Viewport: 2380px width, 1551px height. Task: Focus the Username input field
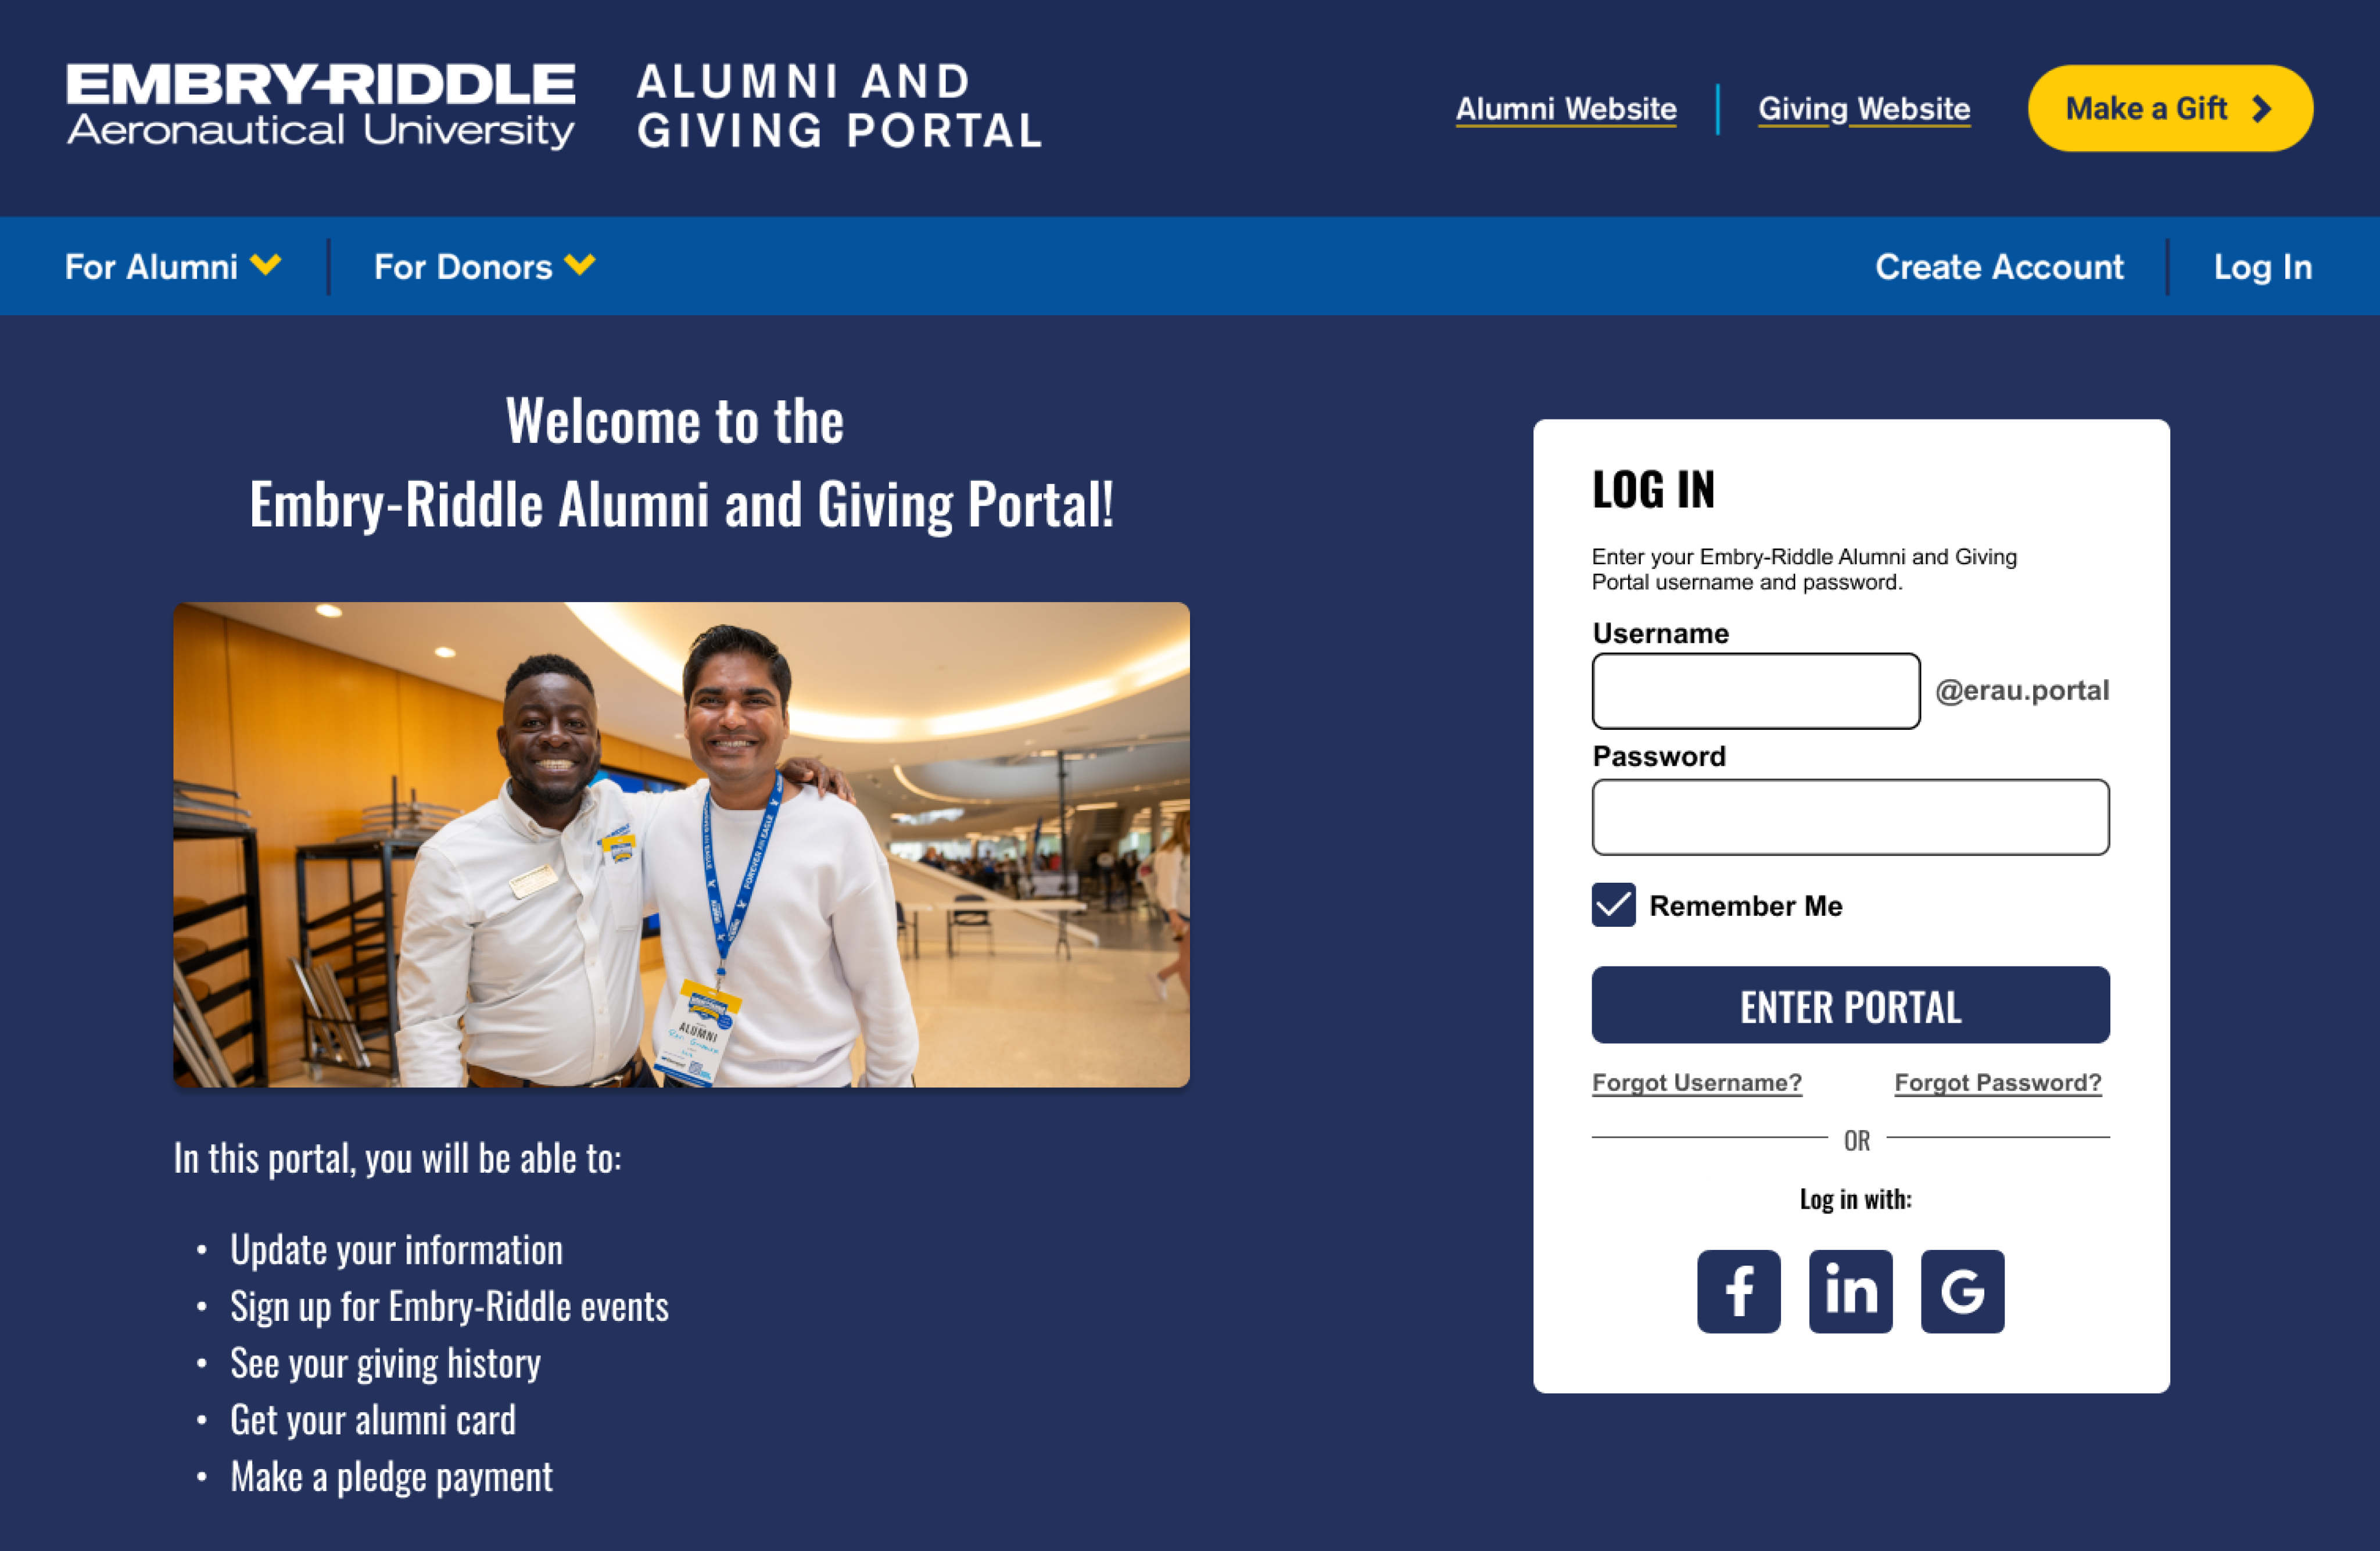tap(1756, 691)
